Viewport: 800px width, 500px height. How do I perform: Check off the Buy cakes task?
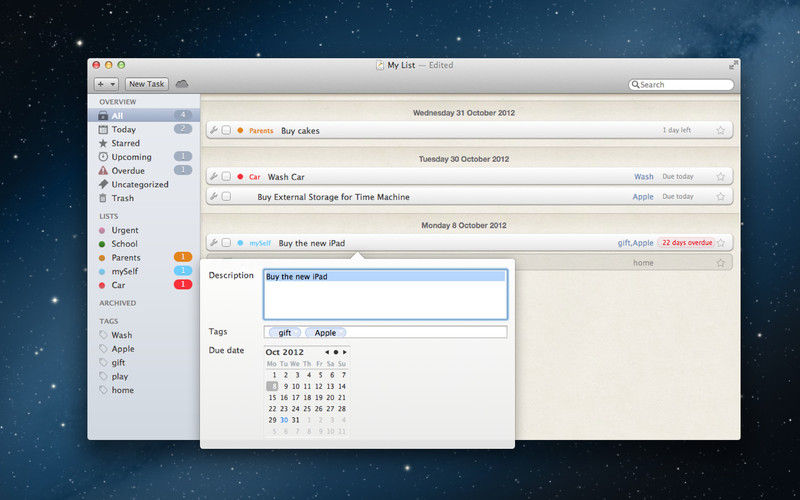(226, 130)
